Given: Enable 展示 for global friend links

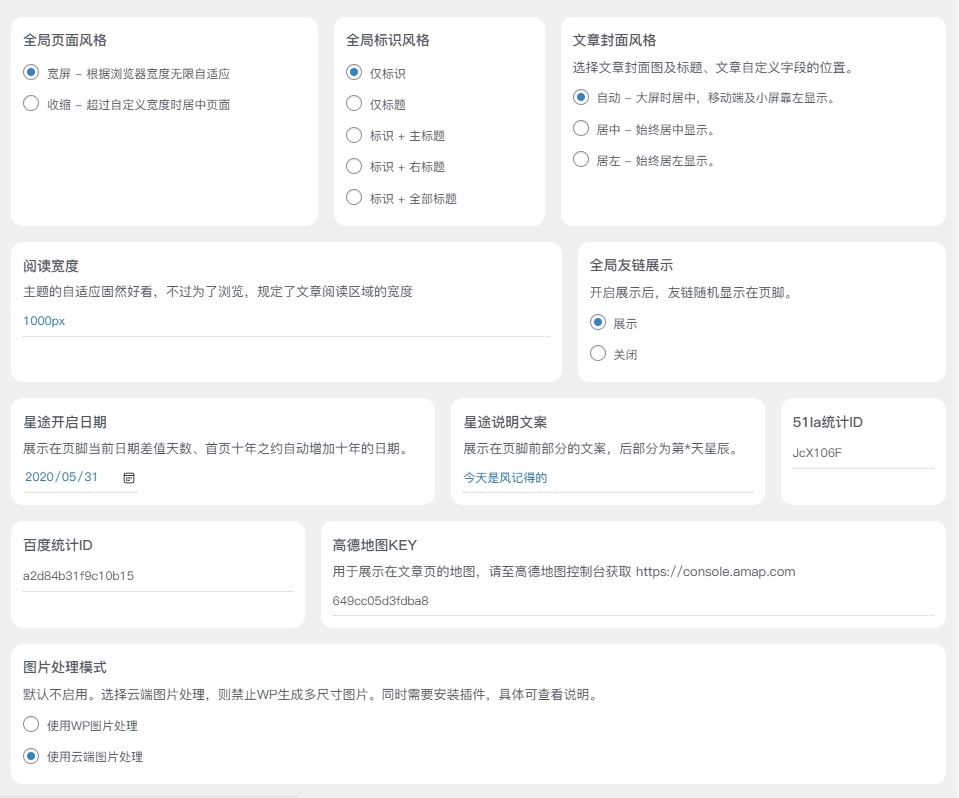Looking at the screenshot, I should pos(598,323).
